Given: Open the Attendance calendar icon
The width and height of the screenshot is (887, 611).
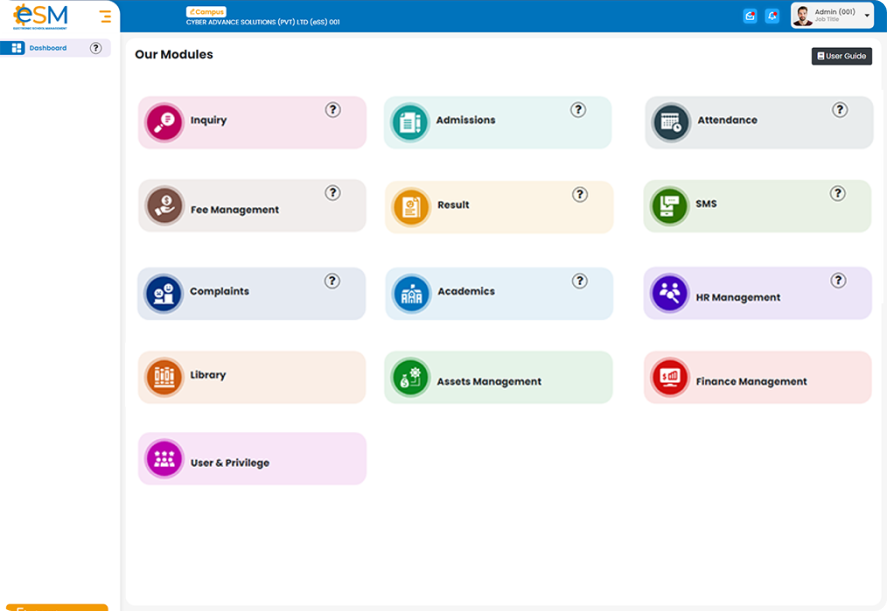Looking at the screenshot, I should [671, 122].
